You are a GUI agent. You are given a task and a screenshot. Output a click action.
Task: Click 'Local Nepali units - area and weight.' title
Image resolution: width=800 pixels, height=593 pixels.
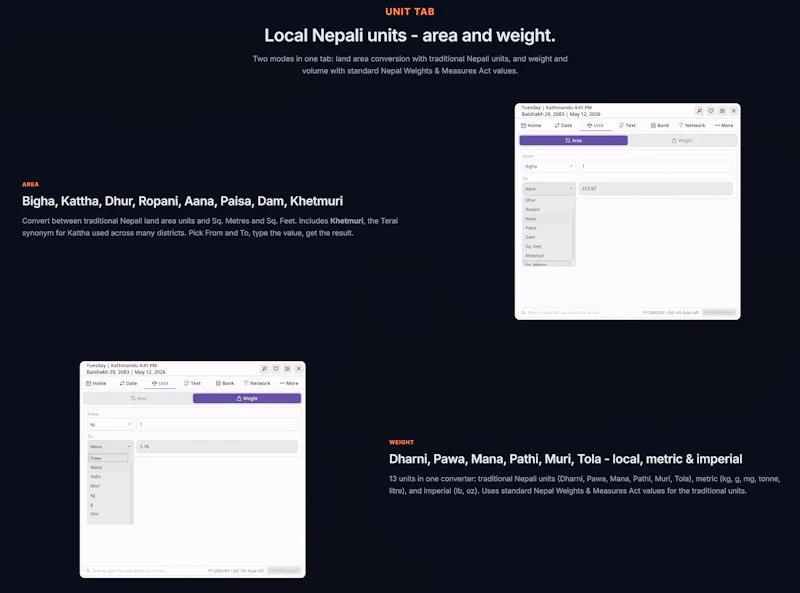(x=410, y=36)
